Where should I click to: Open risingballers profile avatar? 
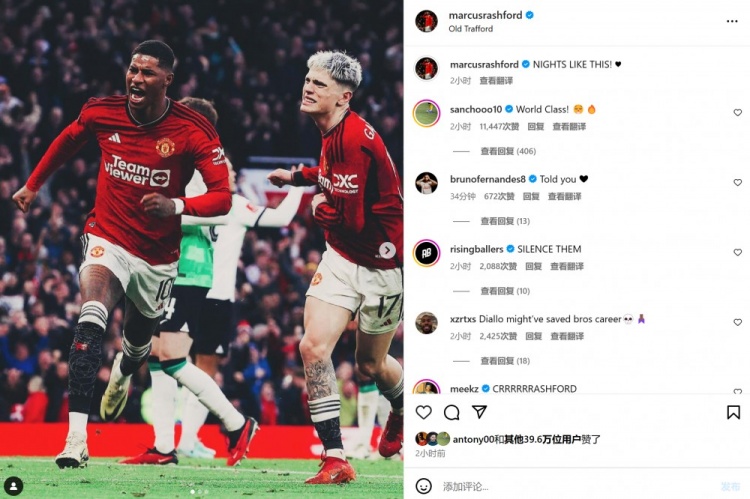pos(426,253)
